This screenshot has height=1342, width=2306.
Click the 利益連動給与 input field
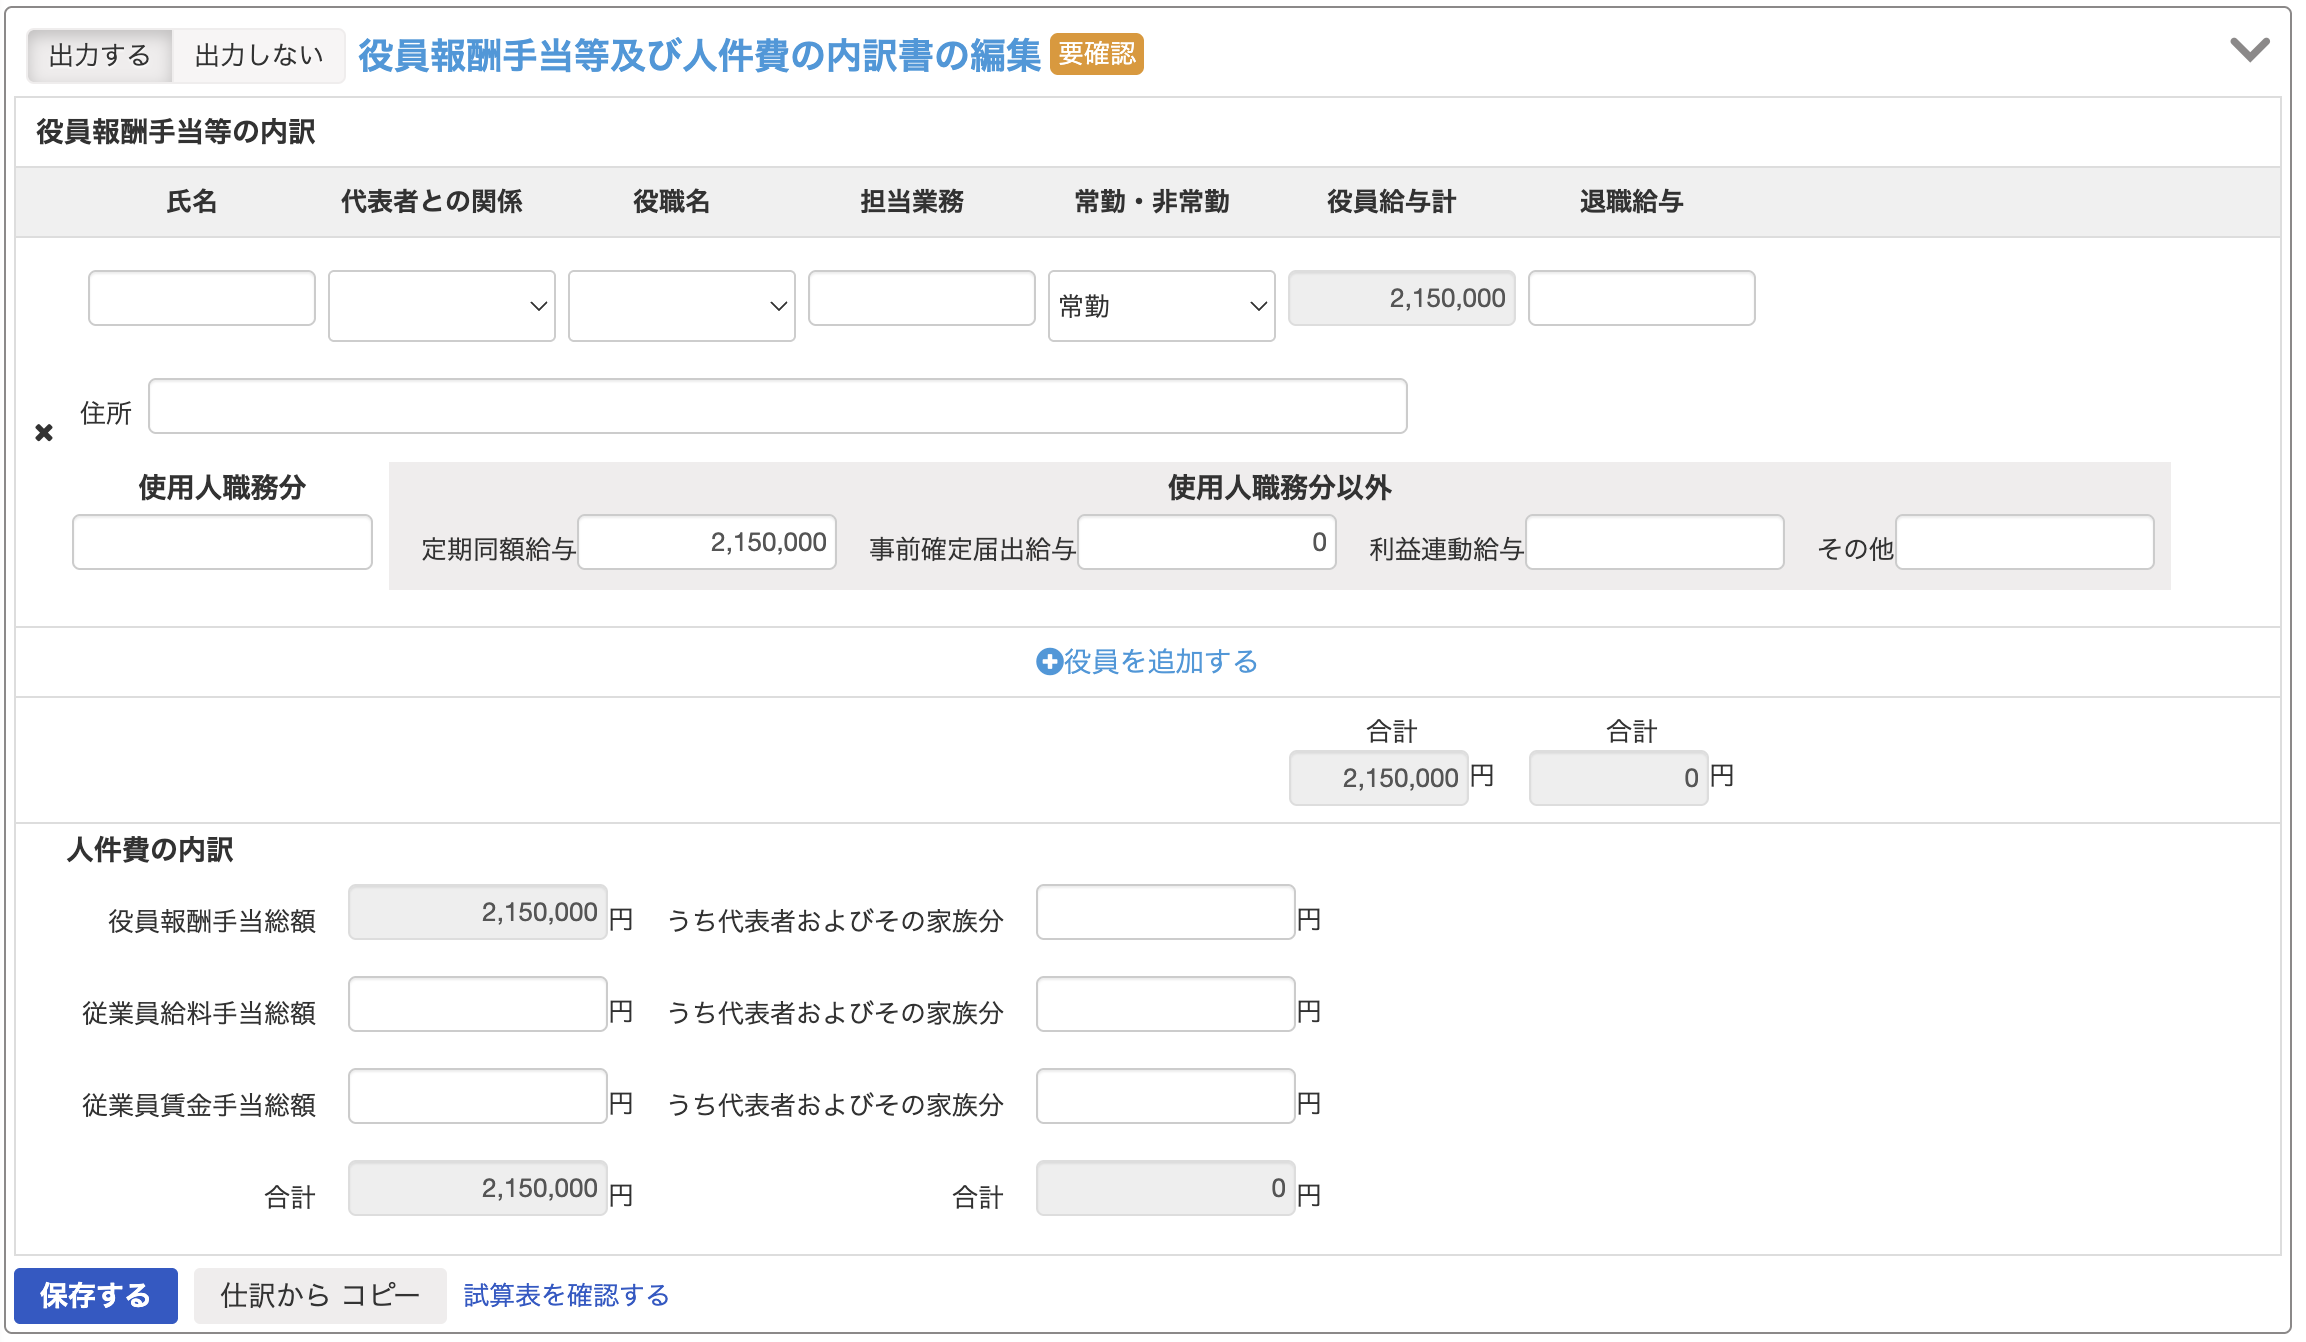click(1654, 543)
